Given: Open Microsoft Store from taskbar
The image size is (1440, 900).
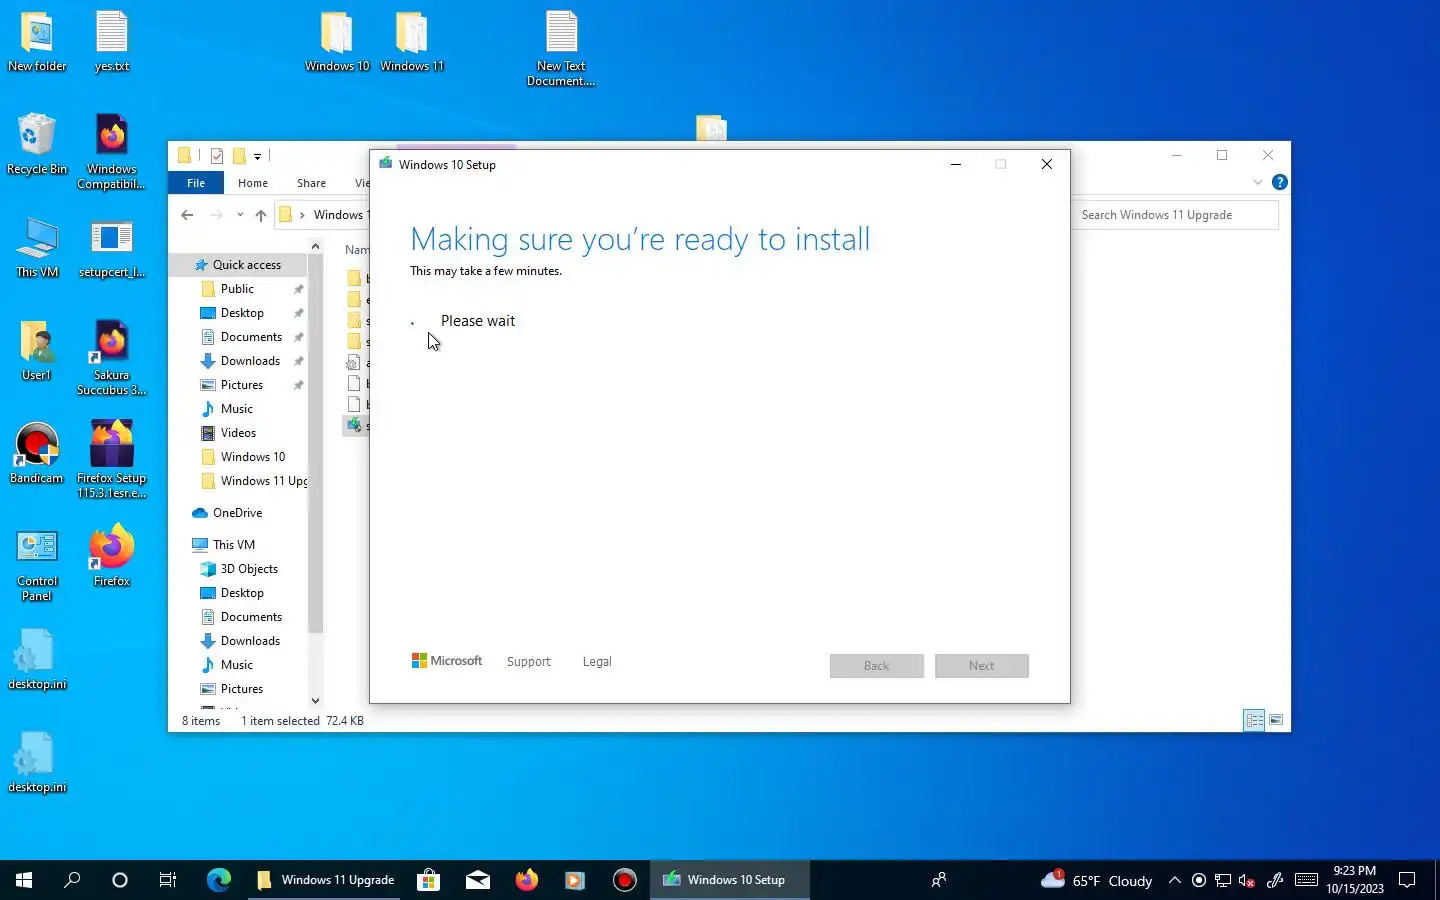Looking at the screenshot, I should (429, 880).
